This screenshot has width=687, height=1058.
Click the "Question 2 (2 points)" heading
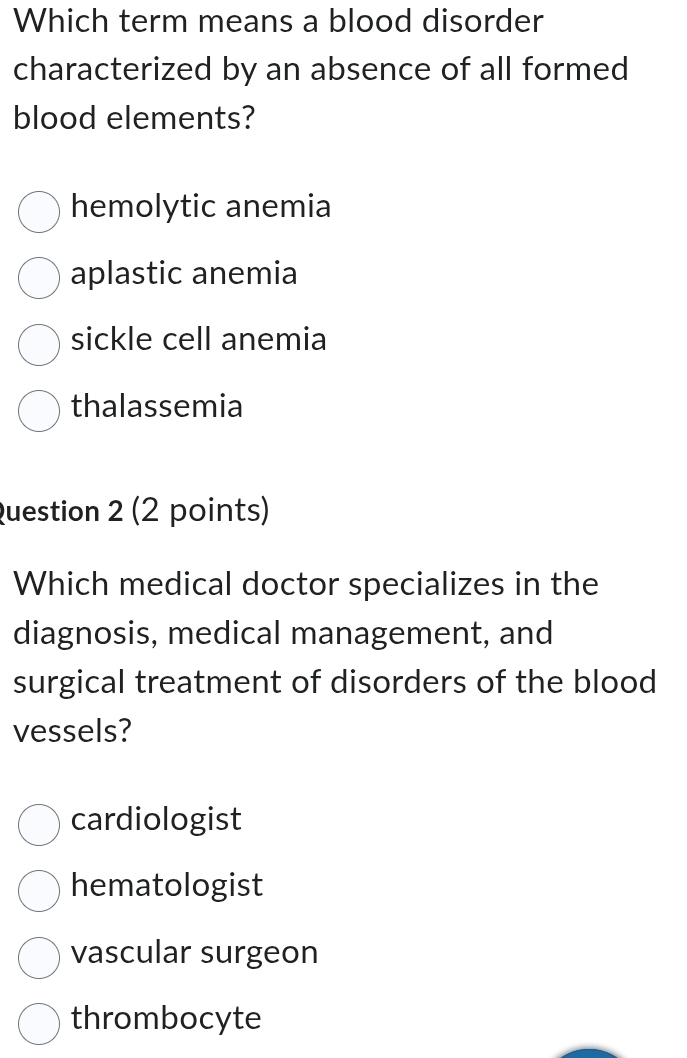click(x=135, y=511)
